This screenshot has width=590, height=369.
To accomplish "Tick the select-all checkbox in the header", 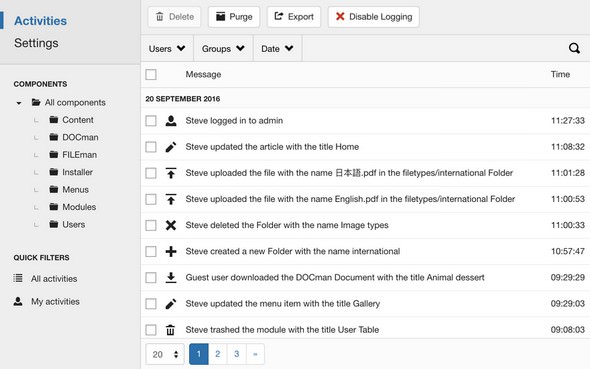I will pyautogui.click(x=151, y=74).
